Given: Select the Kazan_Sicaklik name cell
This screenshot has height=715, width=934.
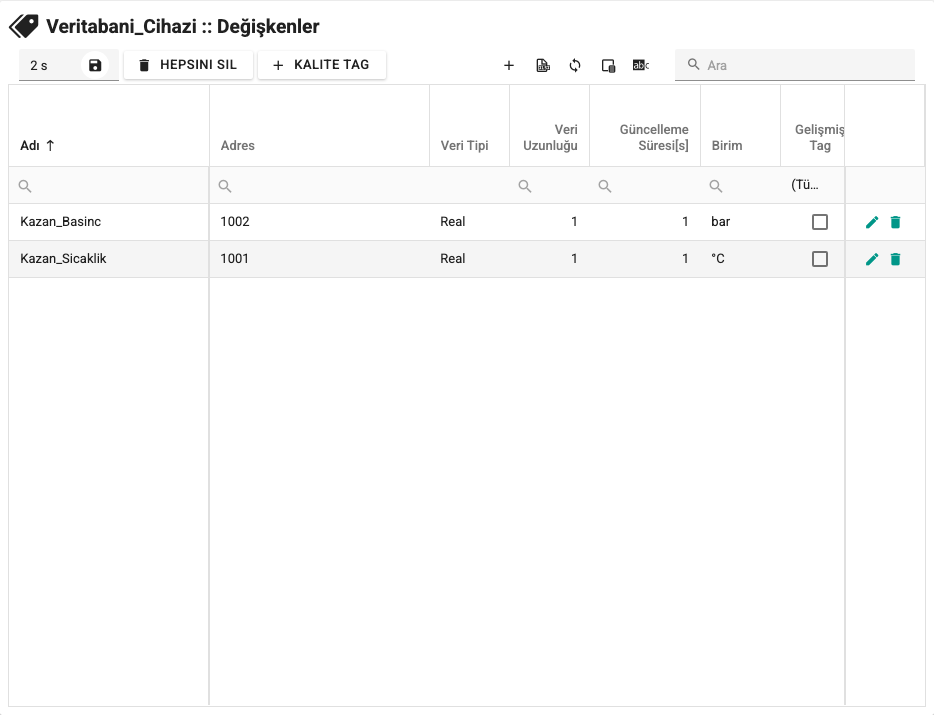Looking at the screenshot, I should (109, 259).
